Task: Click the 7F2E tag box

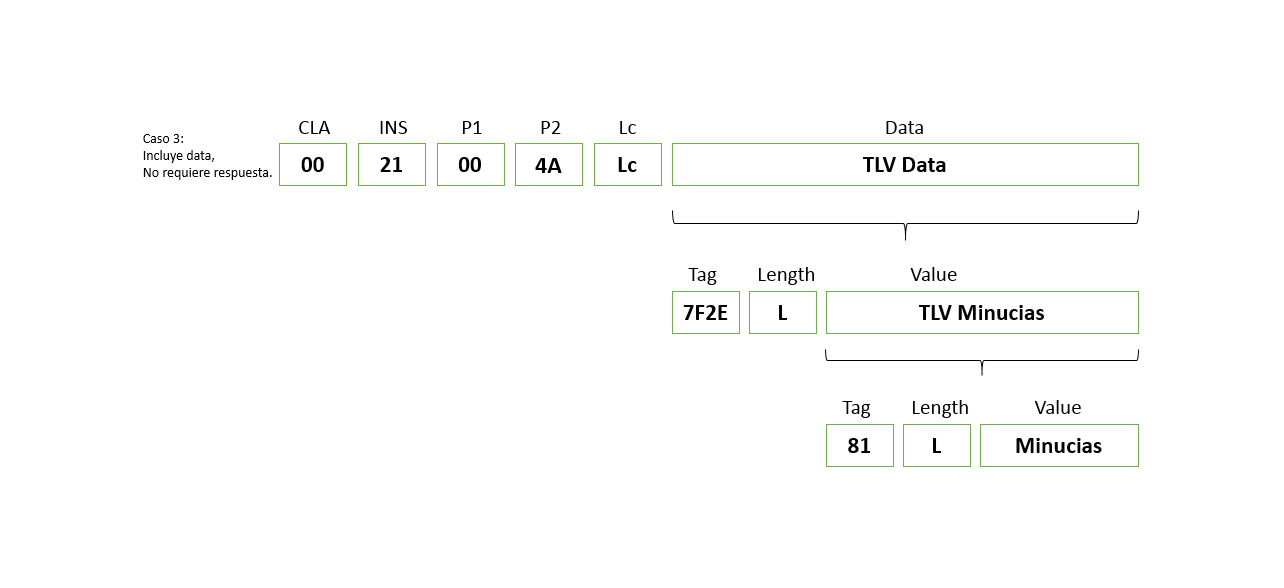Action: (705, 313)
